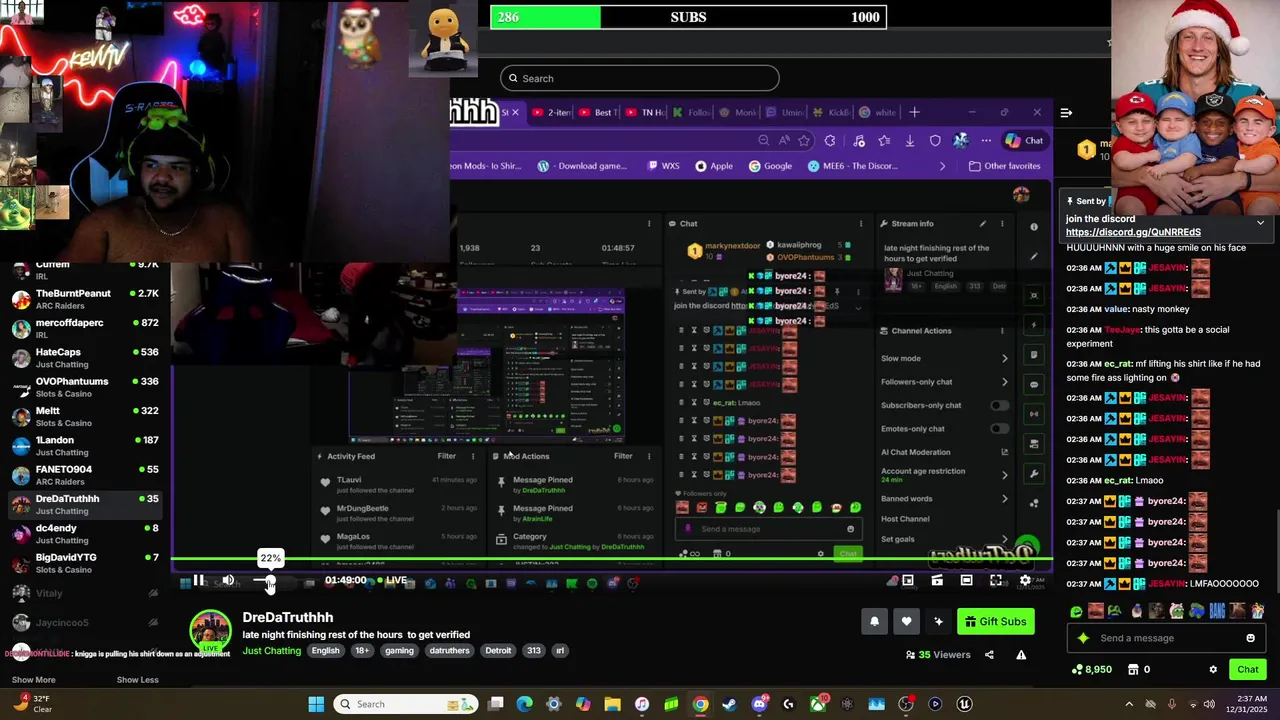The width and height of the screenshot is (1280, 720).
Task: Click the 286 of 1000 subs progress bar
Action: (x=687, y=17)
